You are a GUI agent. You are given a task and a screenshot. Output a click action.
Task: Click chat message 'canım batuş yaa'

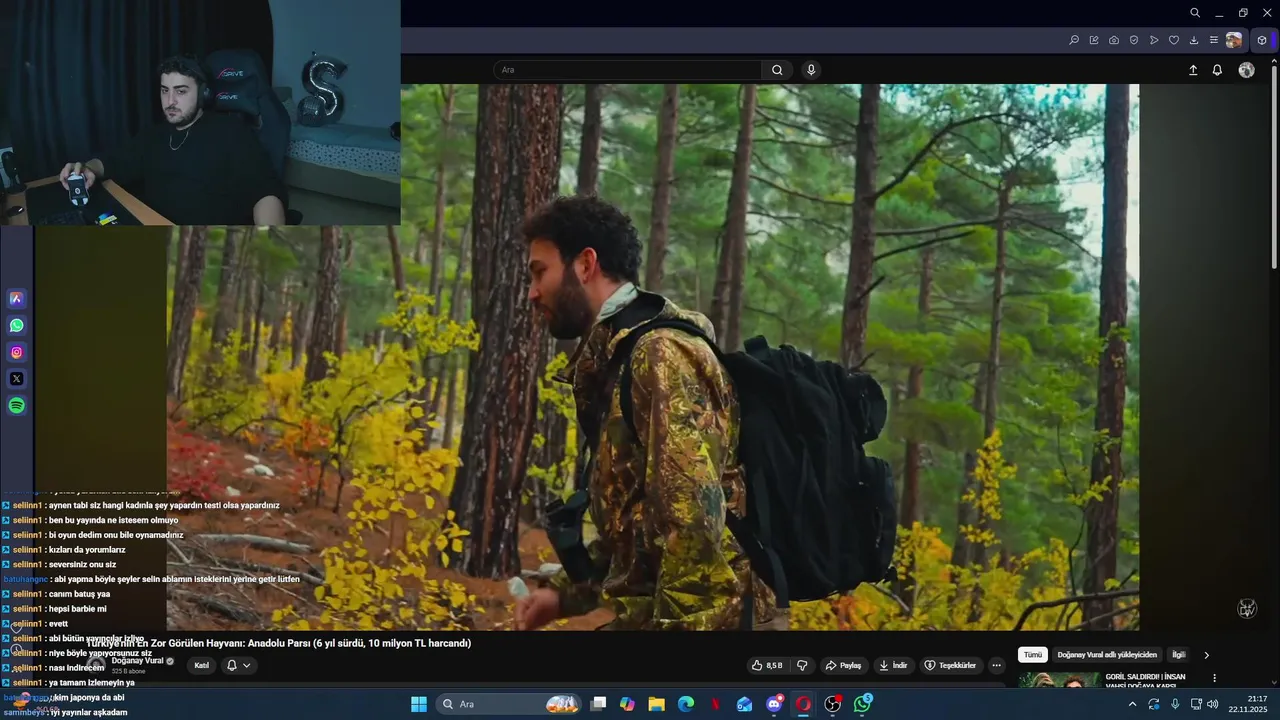(x=79, y=594)
